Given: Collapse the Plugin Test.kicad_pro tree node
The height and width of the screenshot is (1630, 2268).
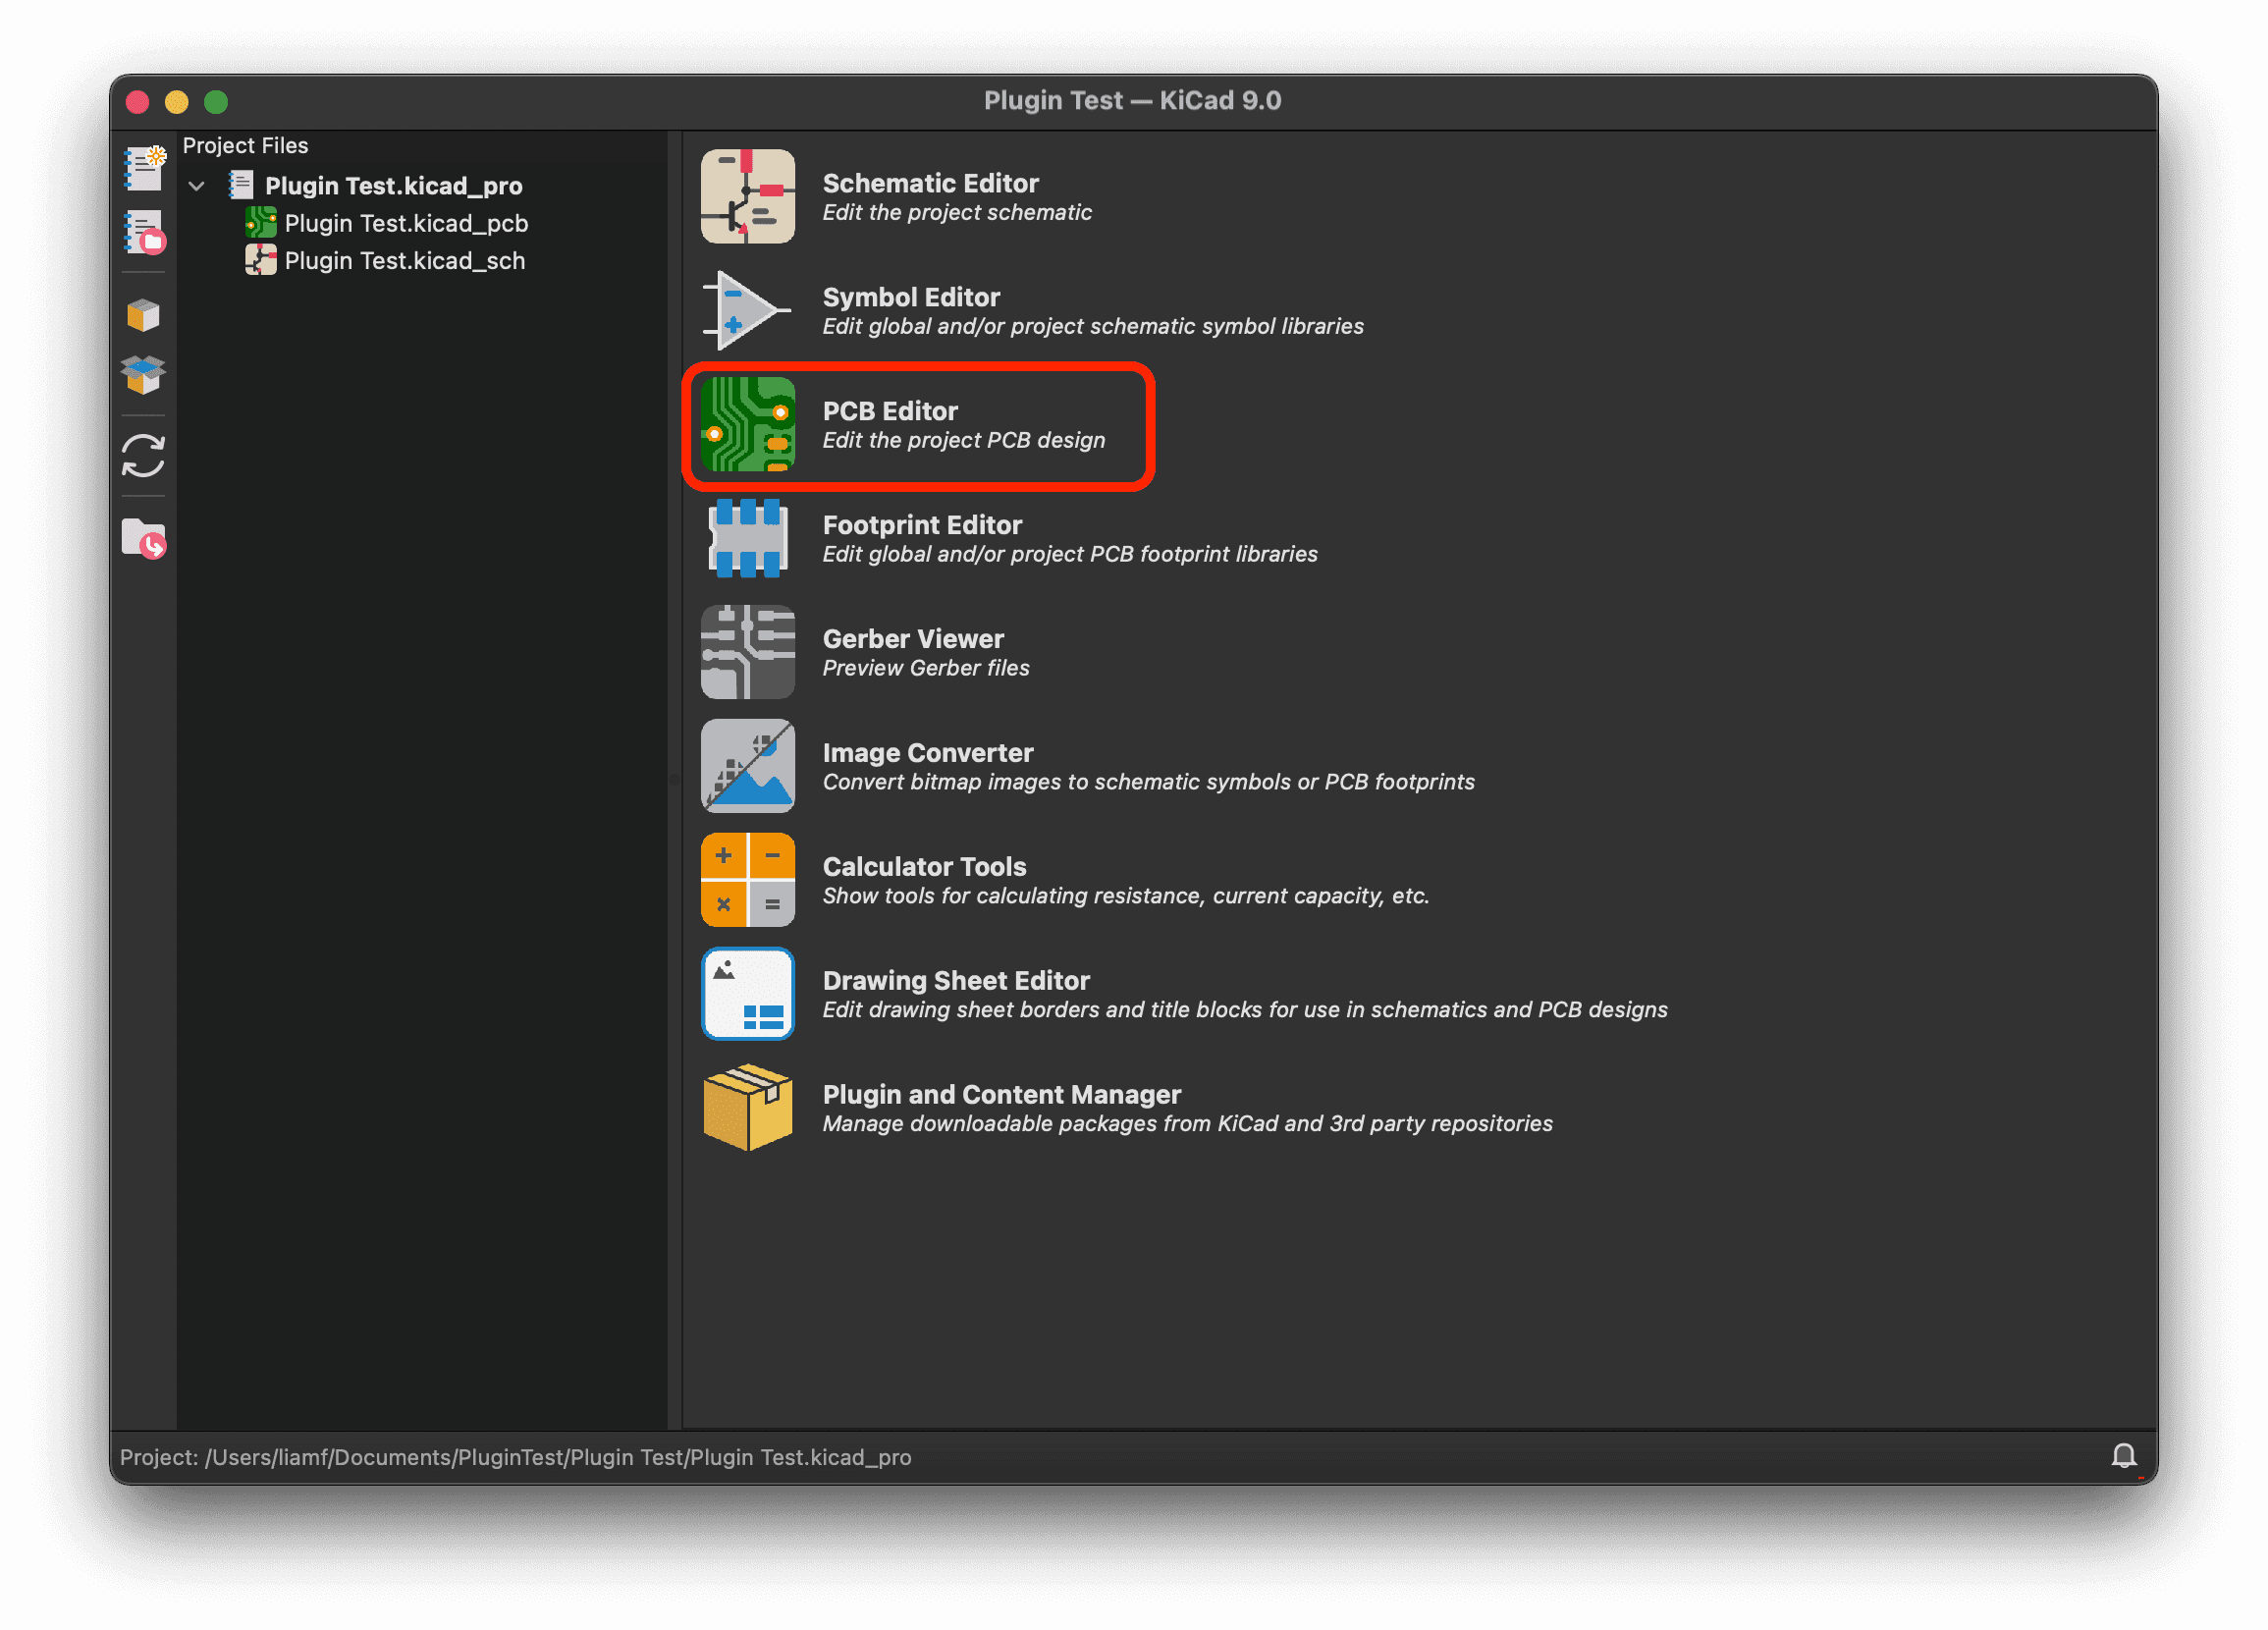Looking at the screenshot, I should 197,186.
